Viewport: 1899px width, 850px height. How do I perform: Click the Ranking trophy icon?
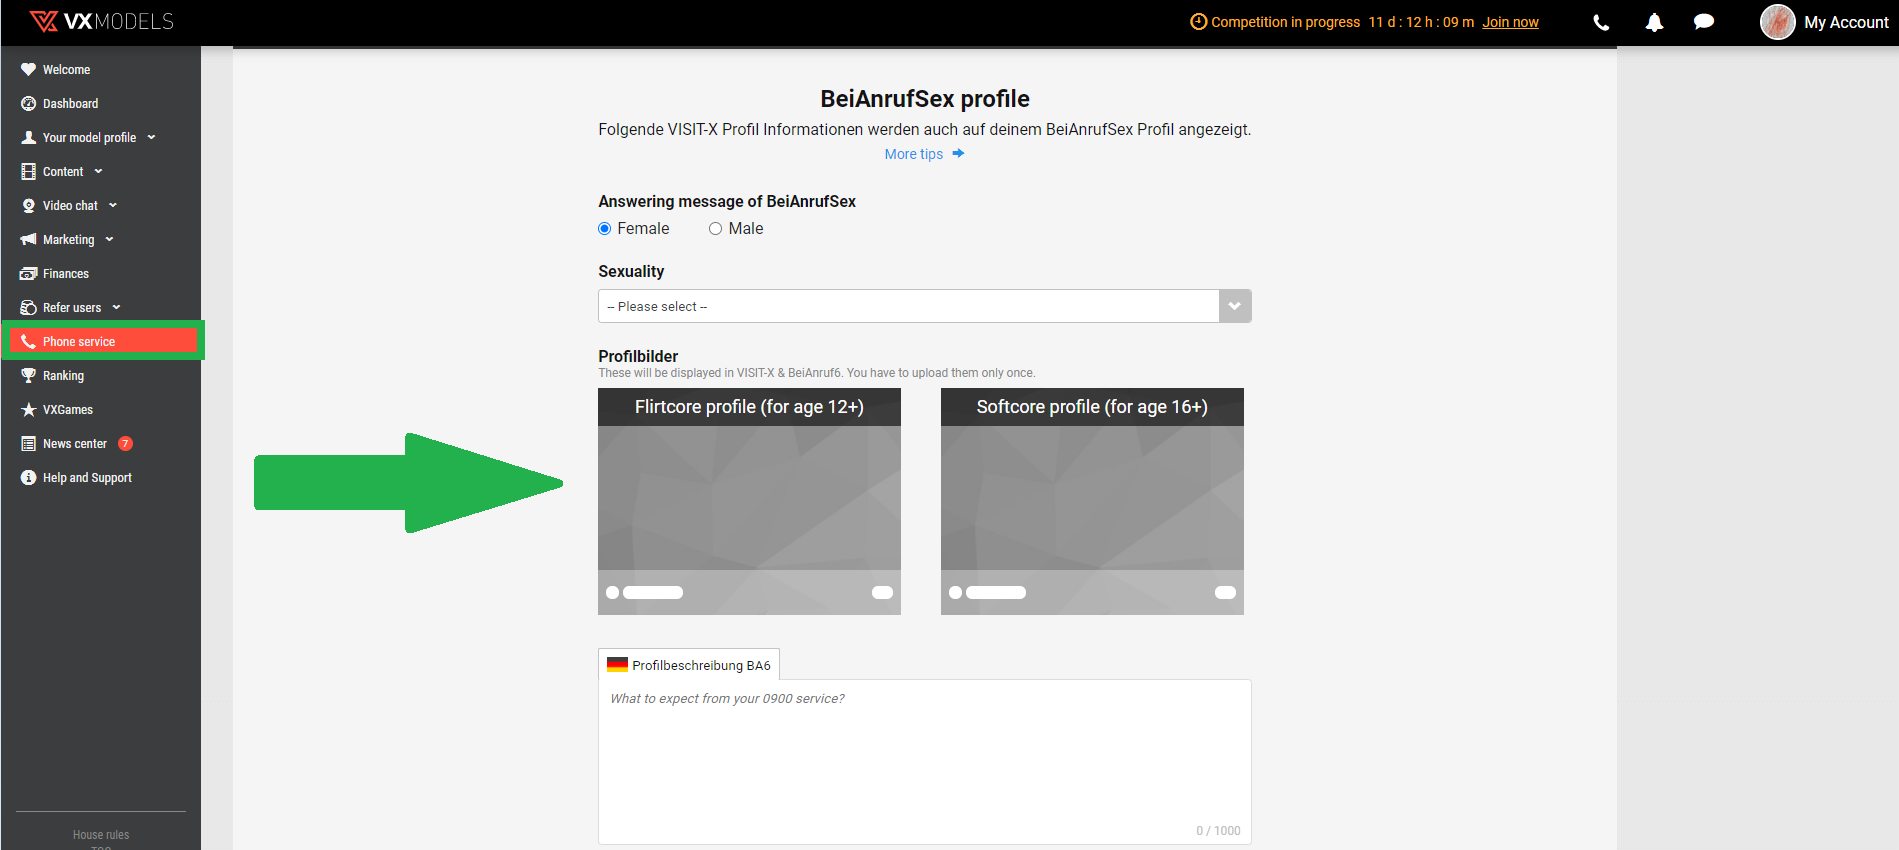pyautogui.click(x=28, y=376)
